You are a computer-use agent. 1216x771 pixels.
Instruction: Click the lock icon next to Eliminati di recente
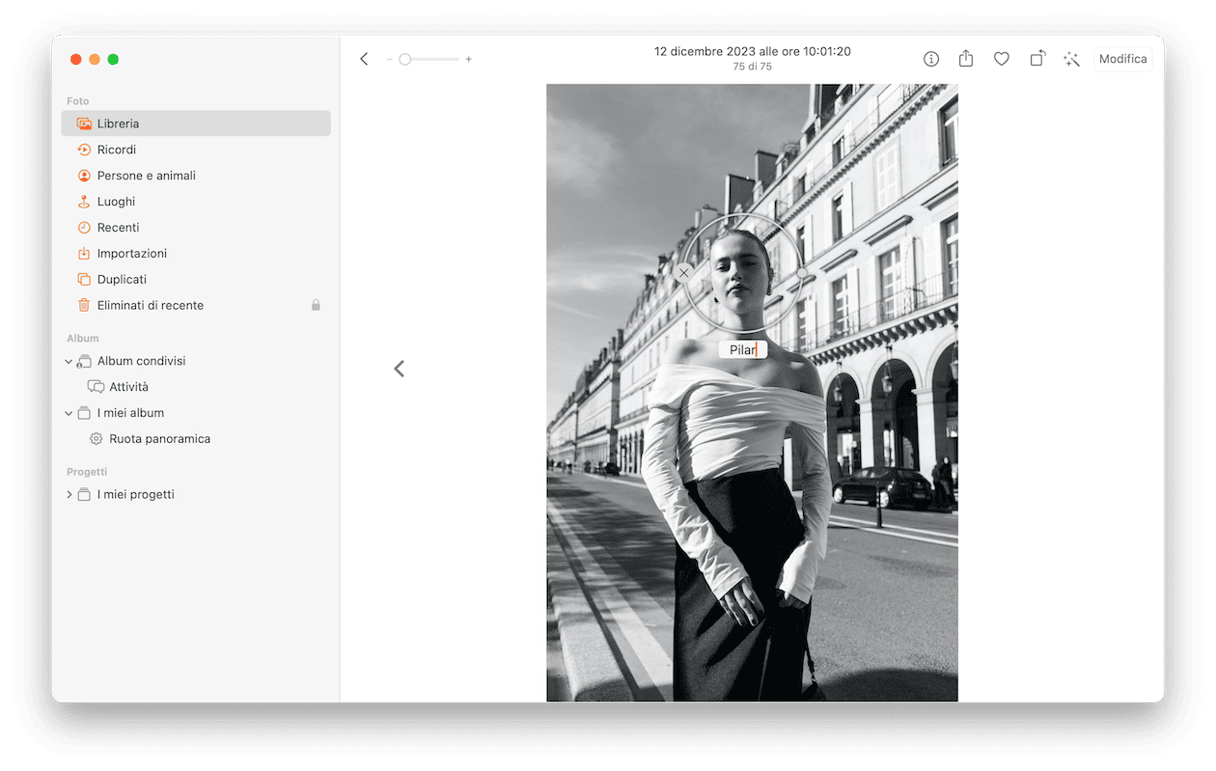(x=316, y=305)
